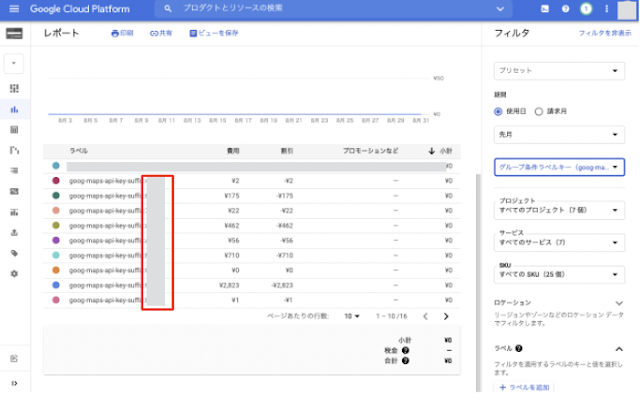640x410 pixels.
Task: Click color dot for the ¥175 row
Action: click(56, 195)
